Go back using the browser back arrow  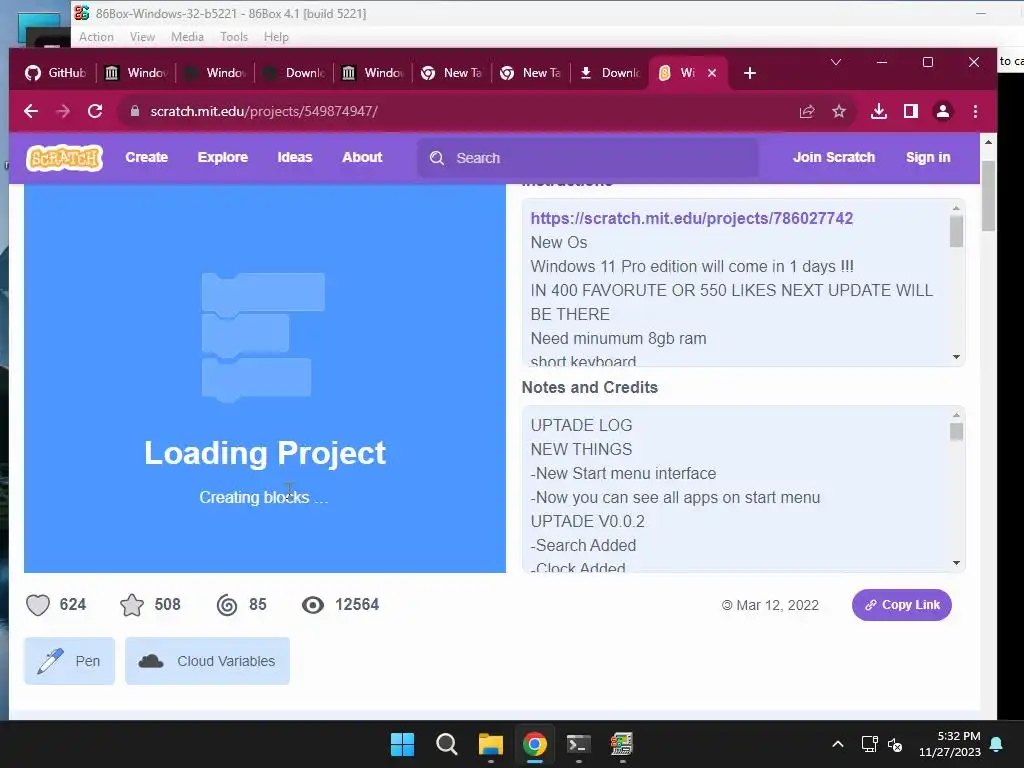click(31, 111)
